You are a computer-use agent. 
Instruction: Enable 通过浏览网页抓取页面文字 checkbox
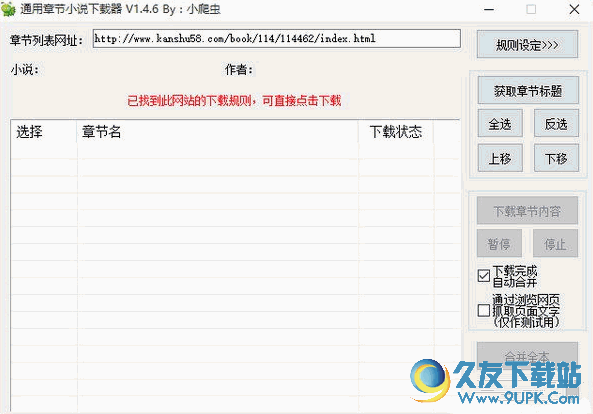point(484,311)
